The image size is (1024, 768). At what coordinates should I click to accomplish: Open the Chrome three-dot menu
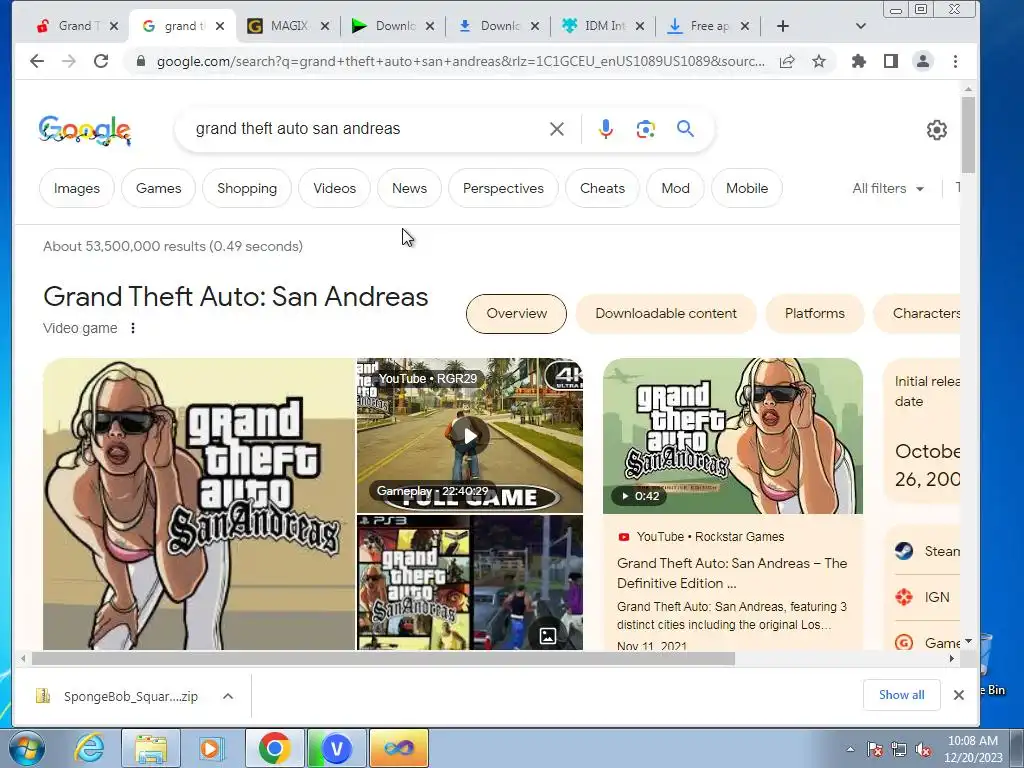point(955,61)
